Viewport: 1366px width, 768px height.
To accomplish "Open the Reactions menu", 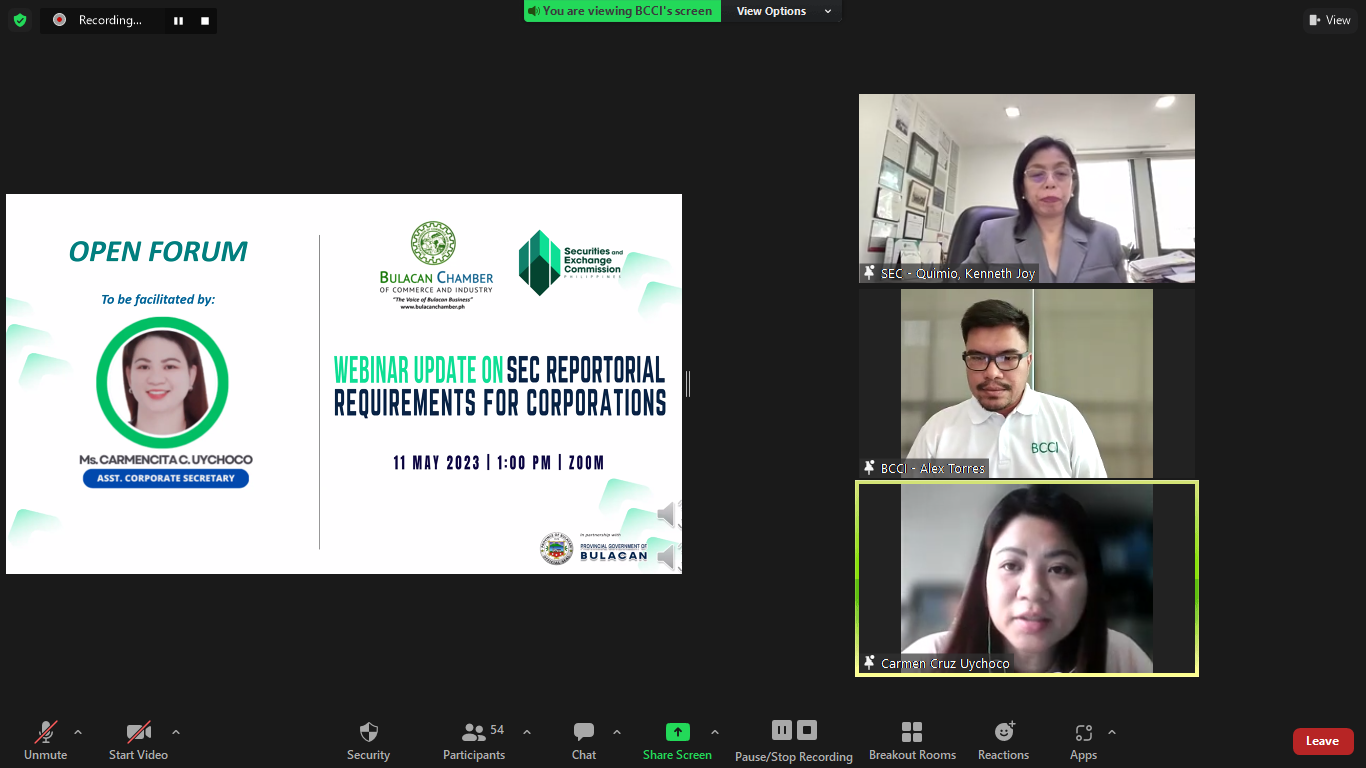I will pos(1003,741).
